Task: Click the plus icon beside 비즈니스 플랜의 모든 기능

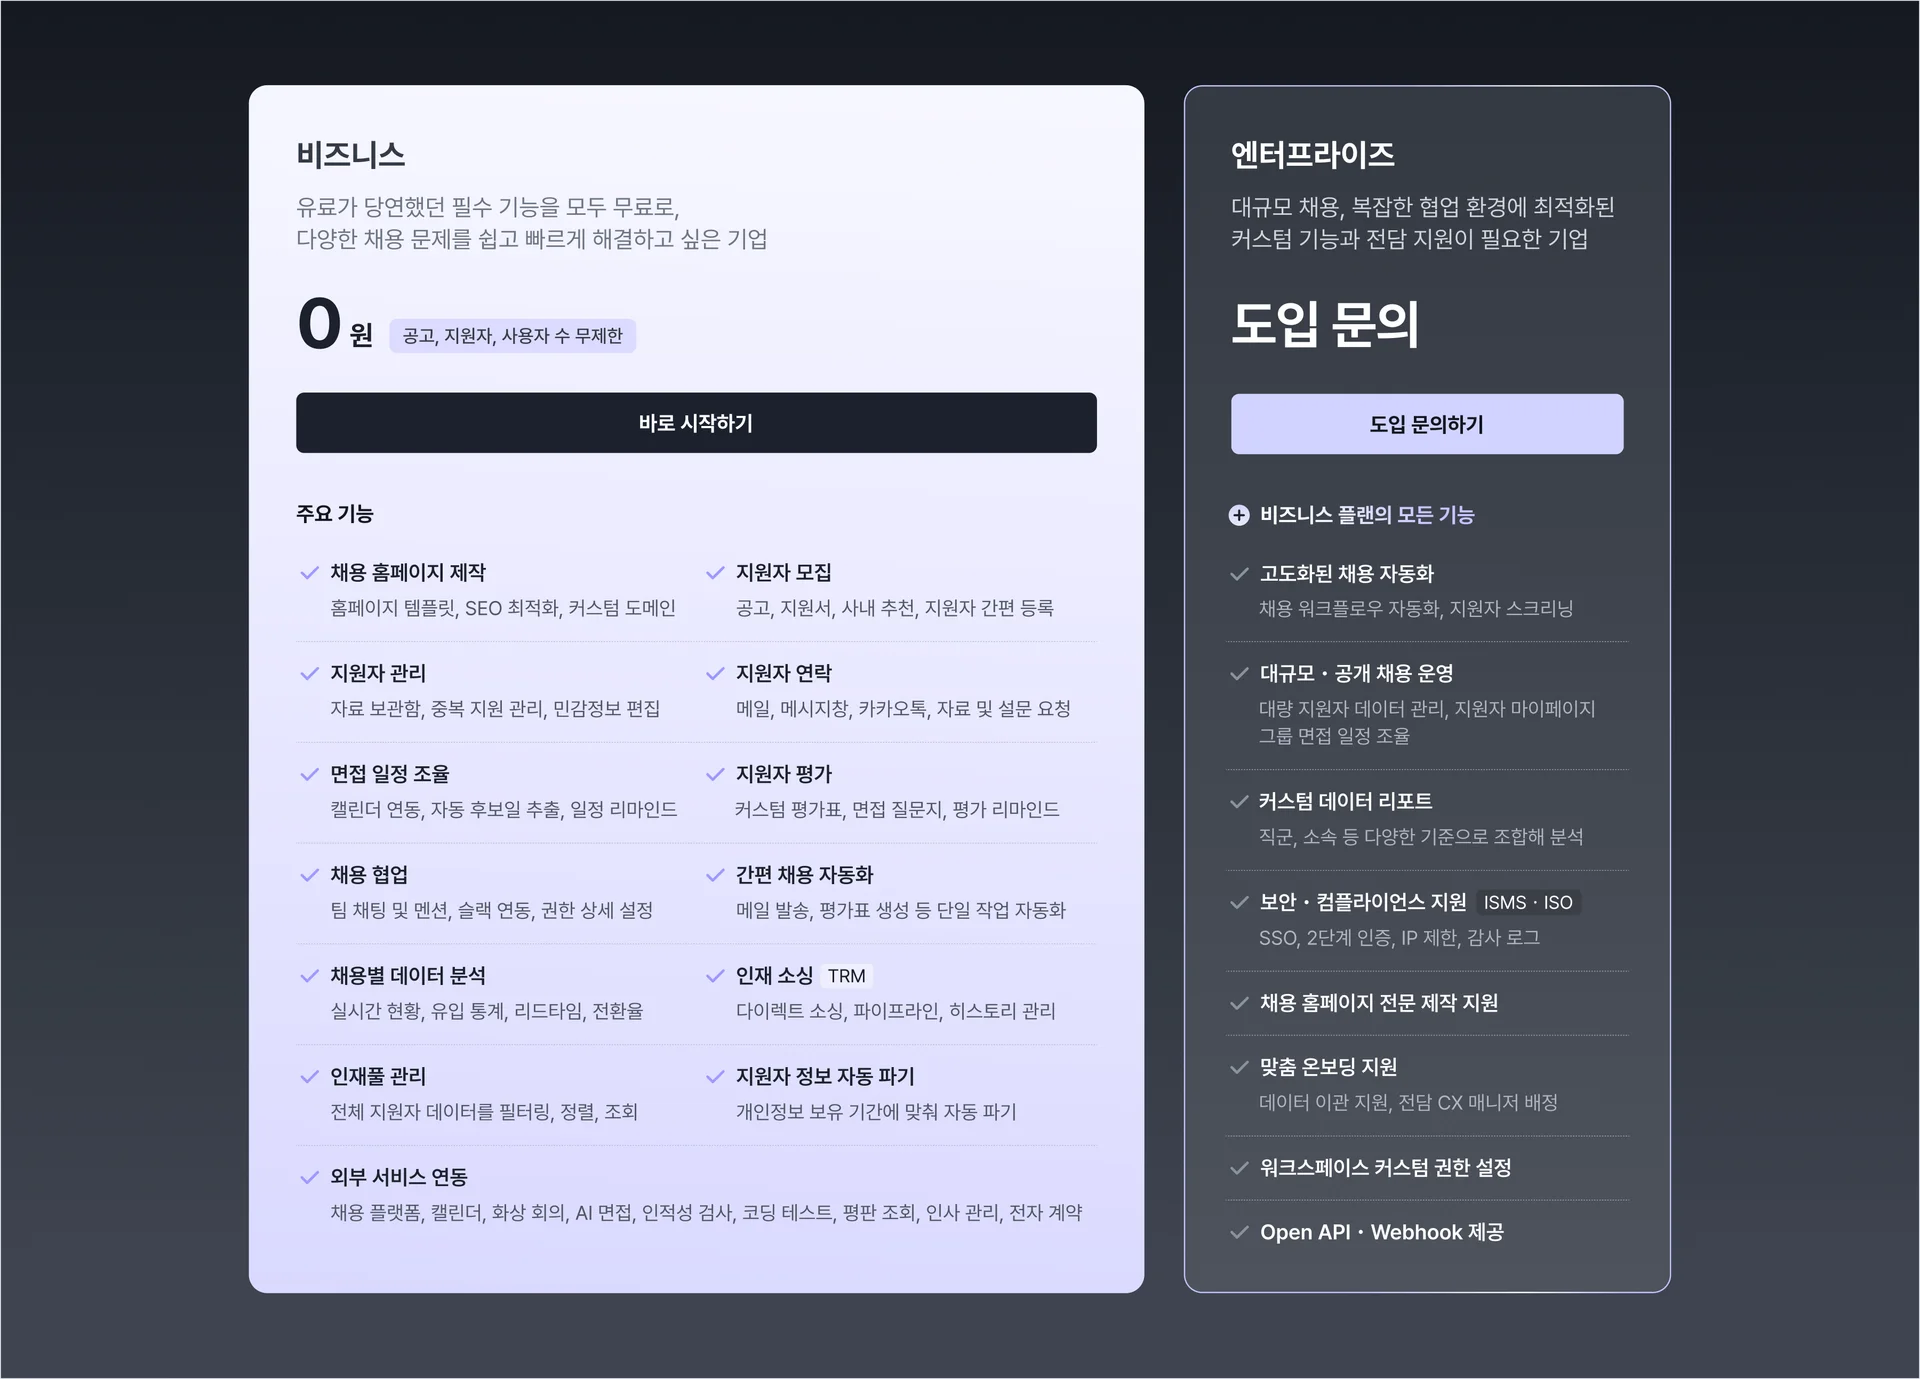Action: pos(1239,515)
